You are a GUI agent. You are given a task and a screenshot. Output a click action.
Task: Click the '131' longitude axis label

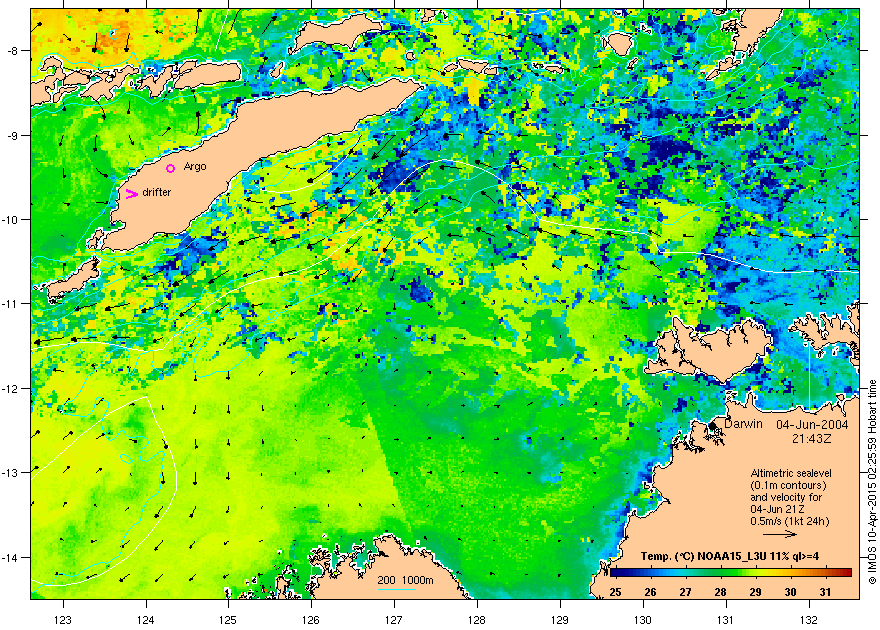click(726, 620)
